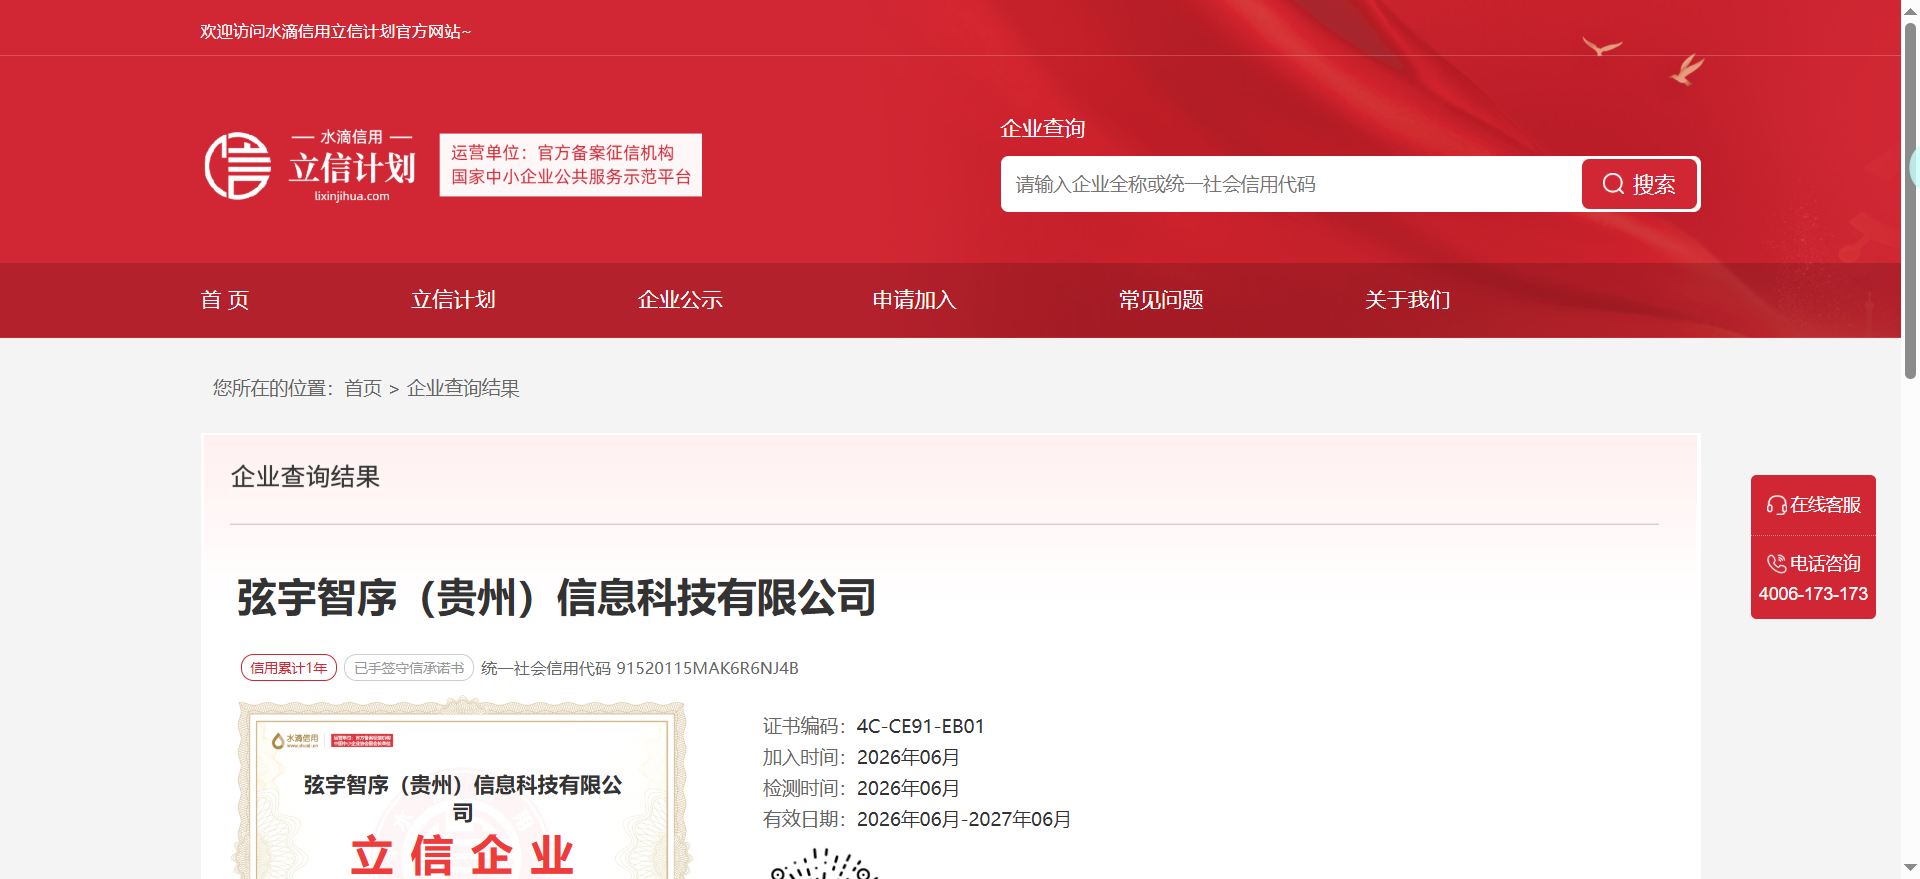Open 在线客服 chat button
This screenshot has height=879, width=1920.
click(x=1813, y=505)
